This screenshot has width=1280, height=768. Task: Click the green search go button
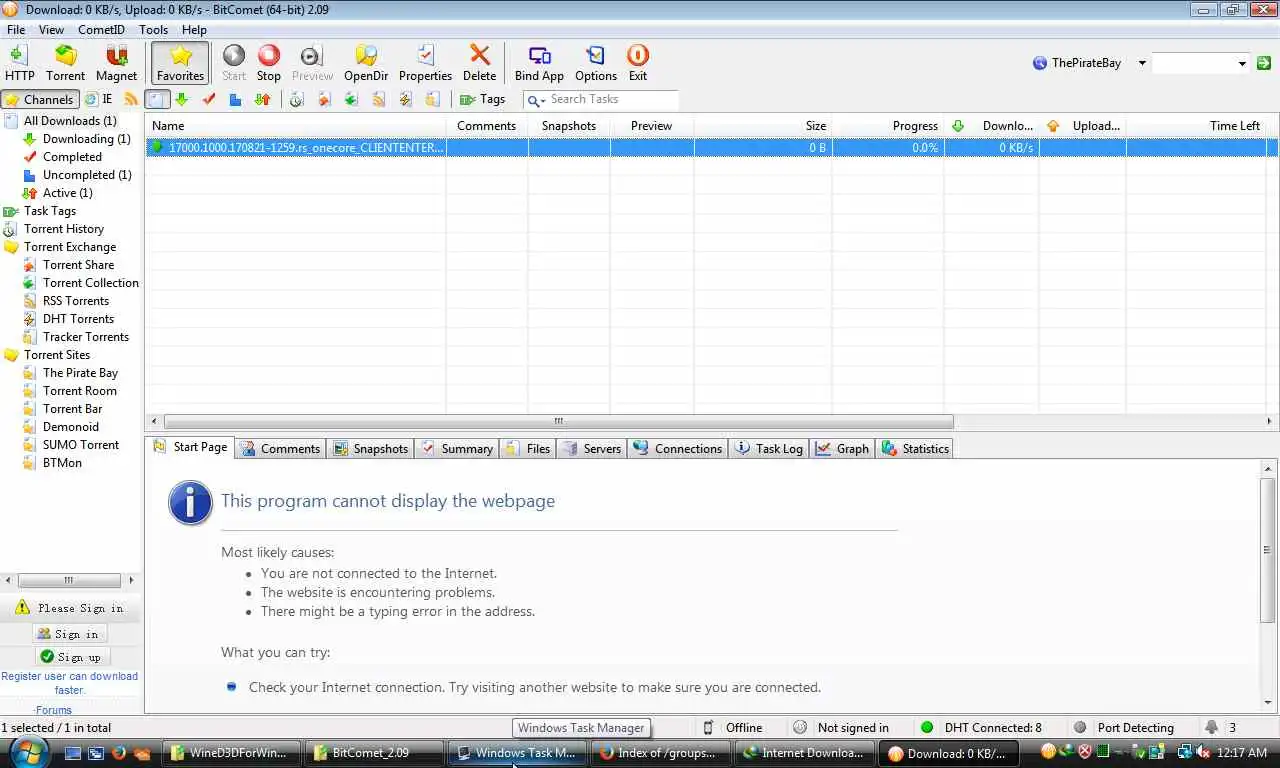tap(1264, 63)
